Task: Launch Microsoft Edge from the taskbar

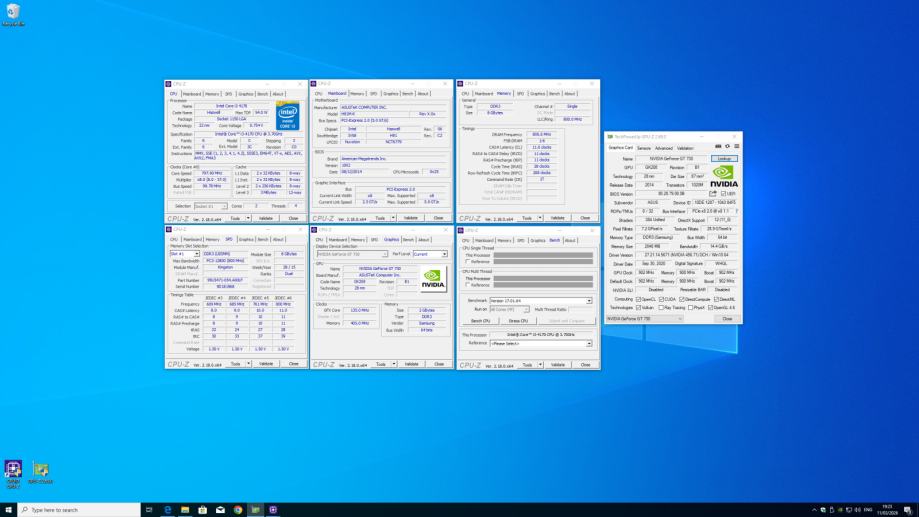Action: [167, 509]
